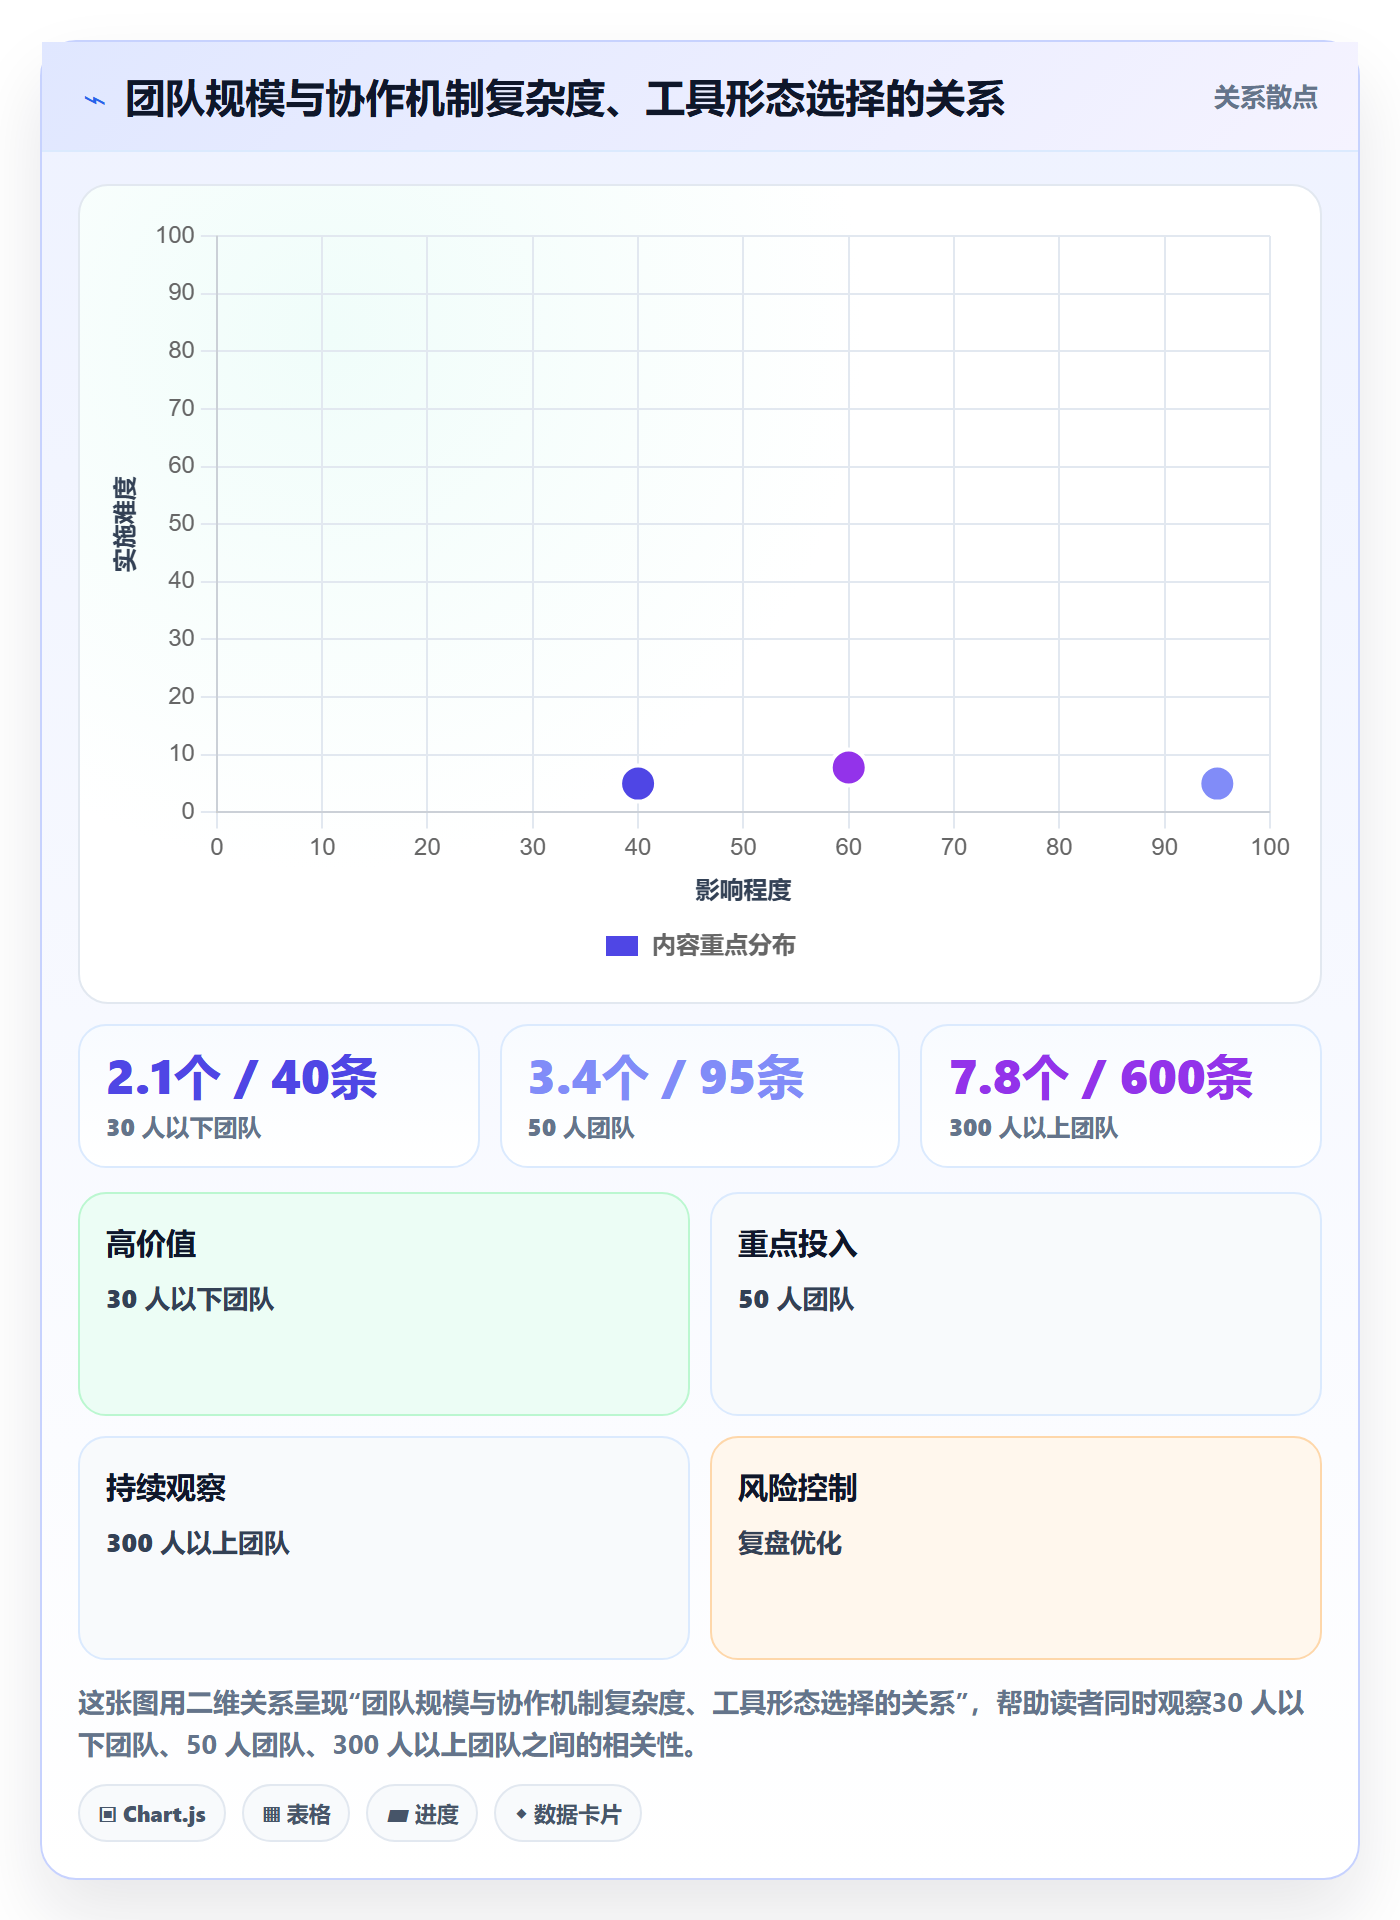
Task: Open the 重点投入 quadrant card
Action: [1016, 1304]
